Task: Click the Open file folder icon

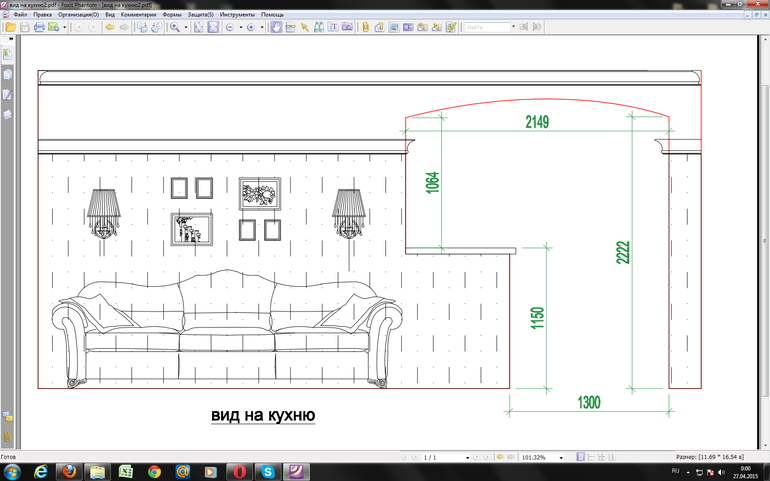Action: (9, 28)
